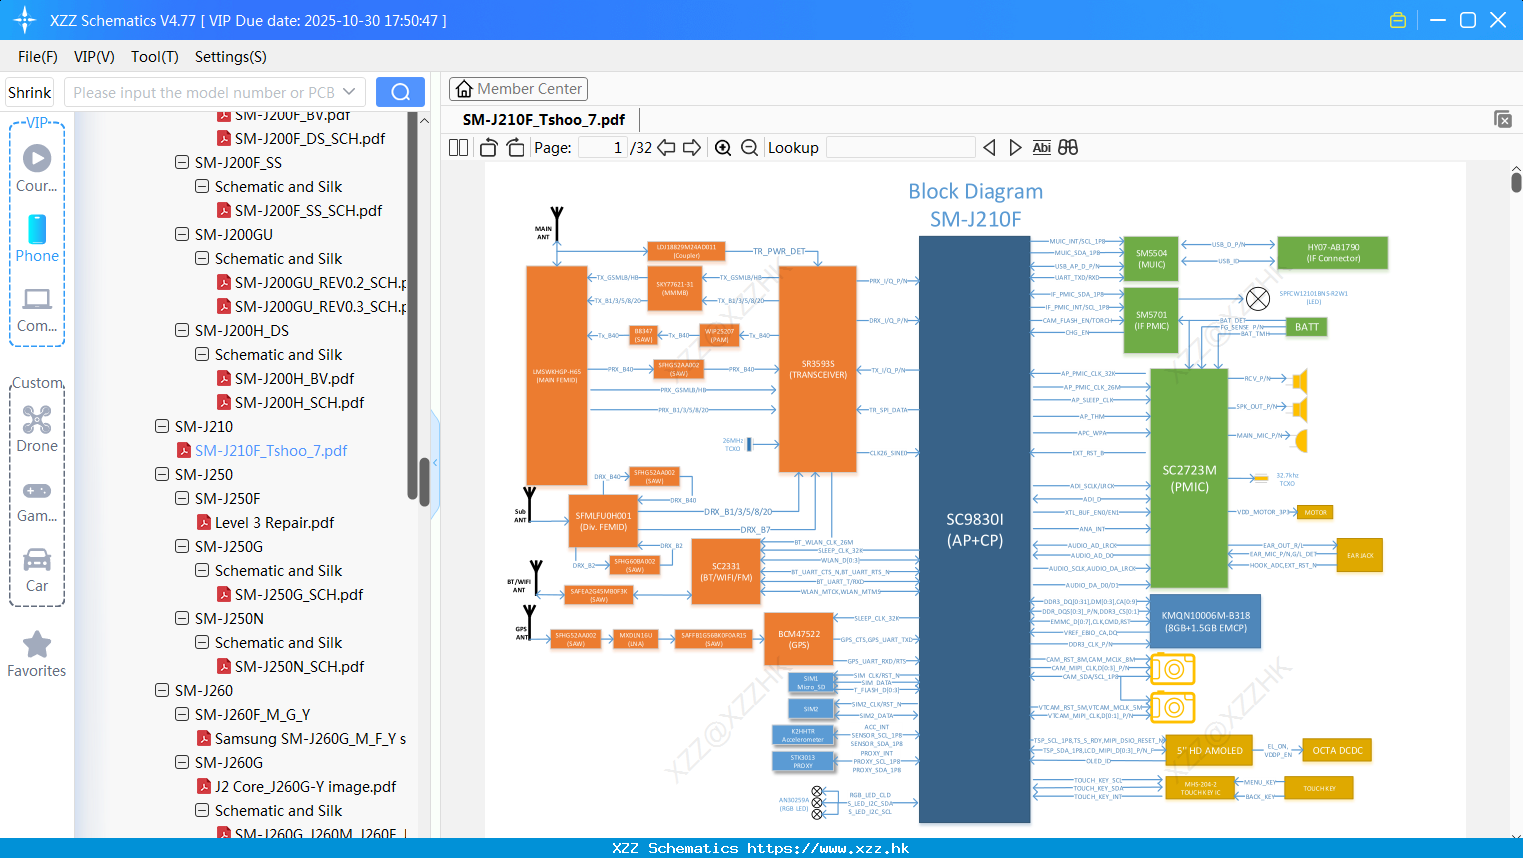
Task: Open the Car category
Action: point(37,570)
